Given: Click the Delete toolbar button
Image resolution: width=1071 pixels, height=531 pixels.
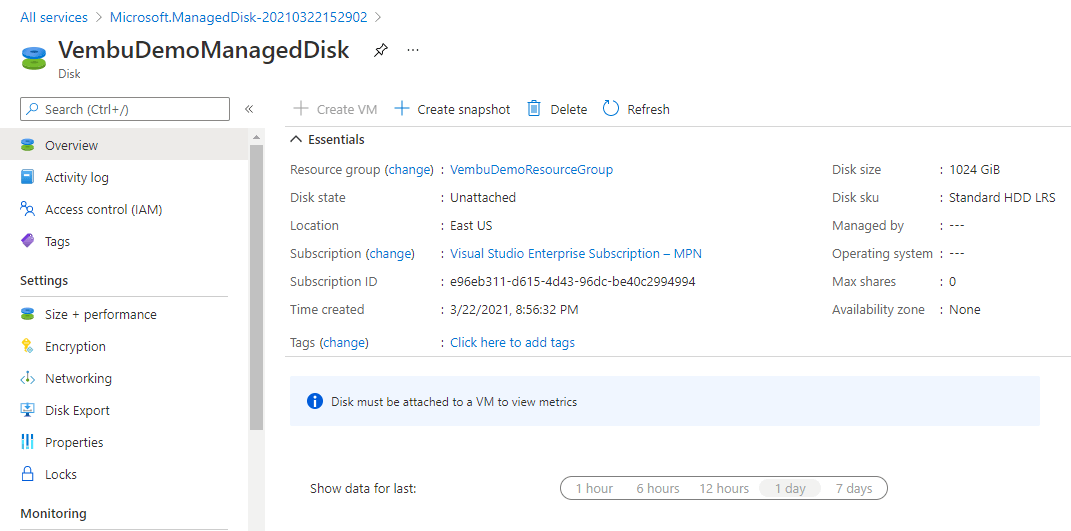Looking at the screenshot, I should (x=557, y=109).
